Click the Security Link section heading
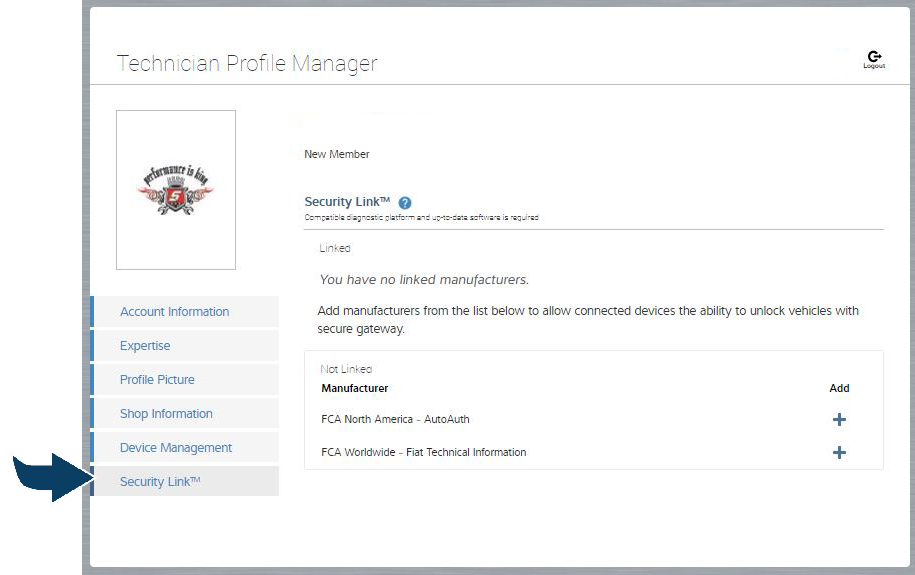 (x=347, y=202)
